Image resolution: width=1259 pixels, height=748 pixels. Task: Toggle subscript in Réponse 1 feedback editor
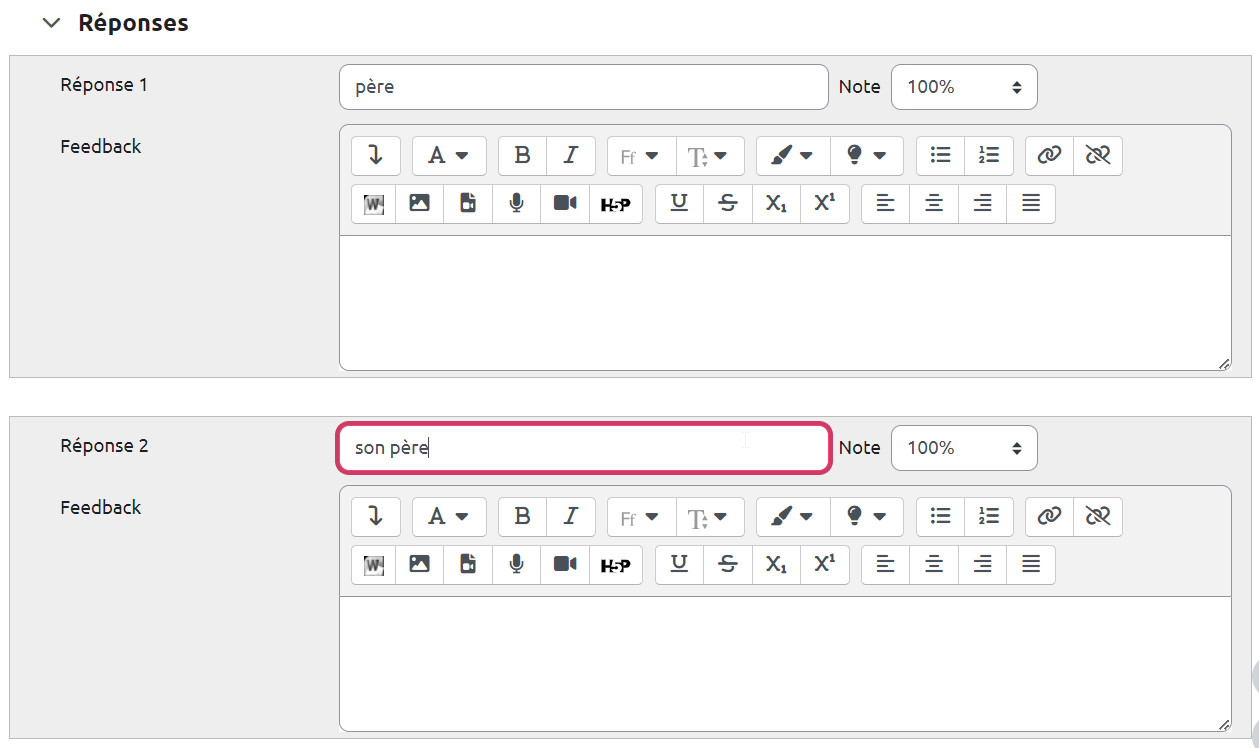[x=776, y=204]
